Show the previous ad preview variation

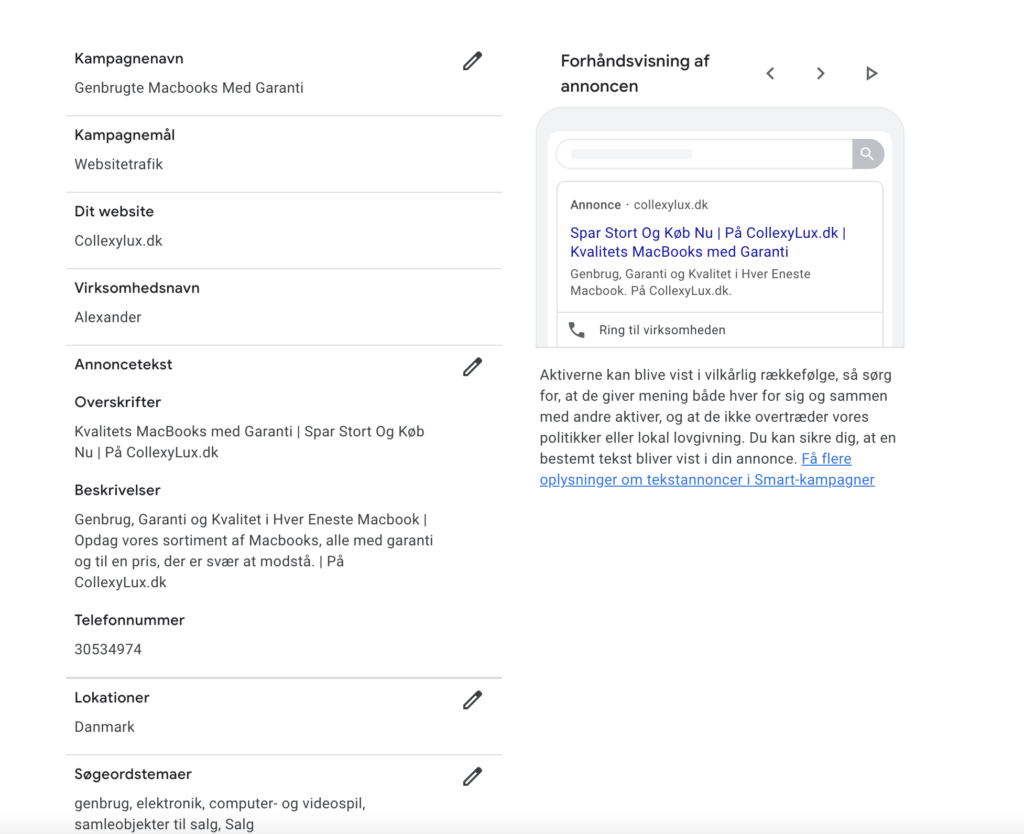(770, 73)
